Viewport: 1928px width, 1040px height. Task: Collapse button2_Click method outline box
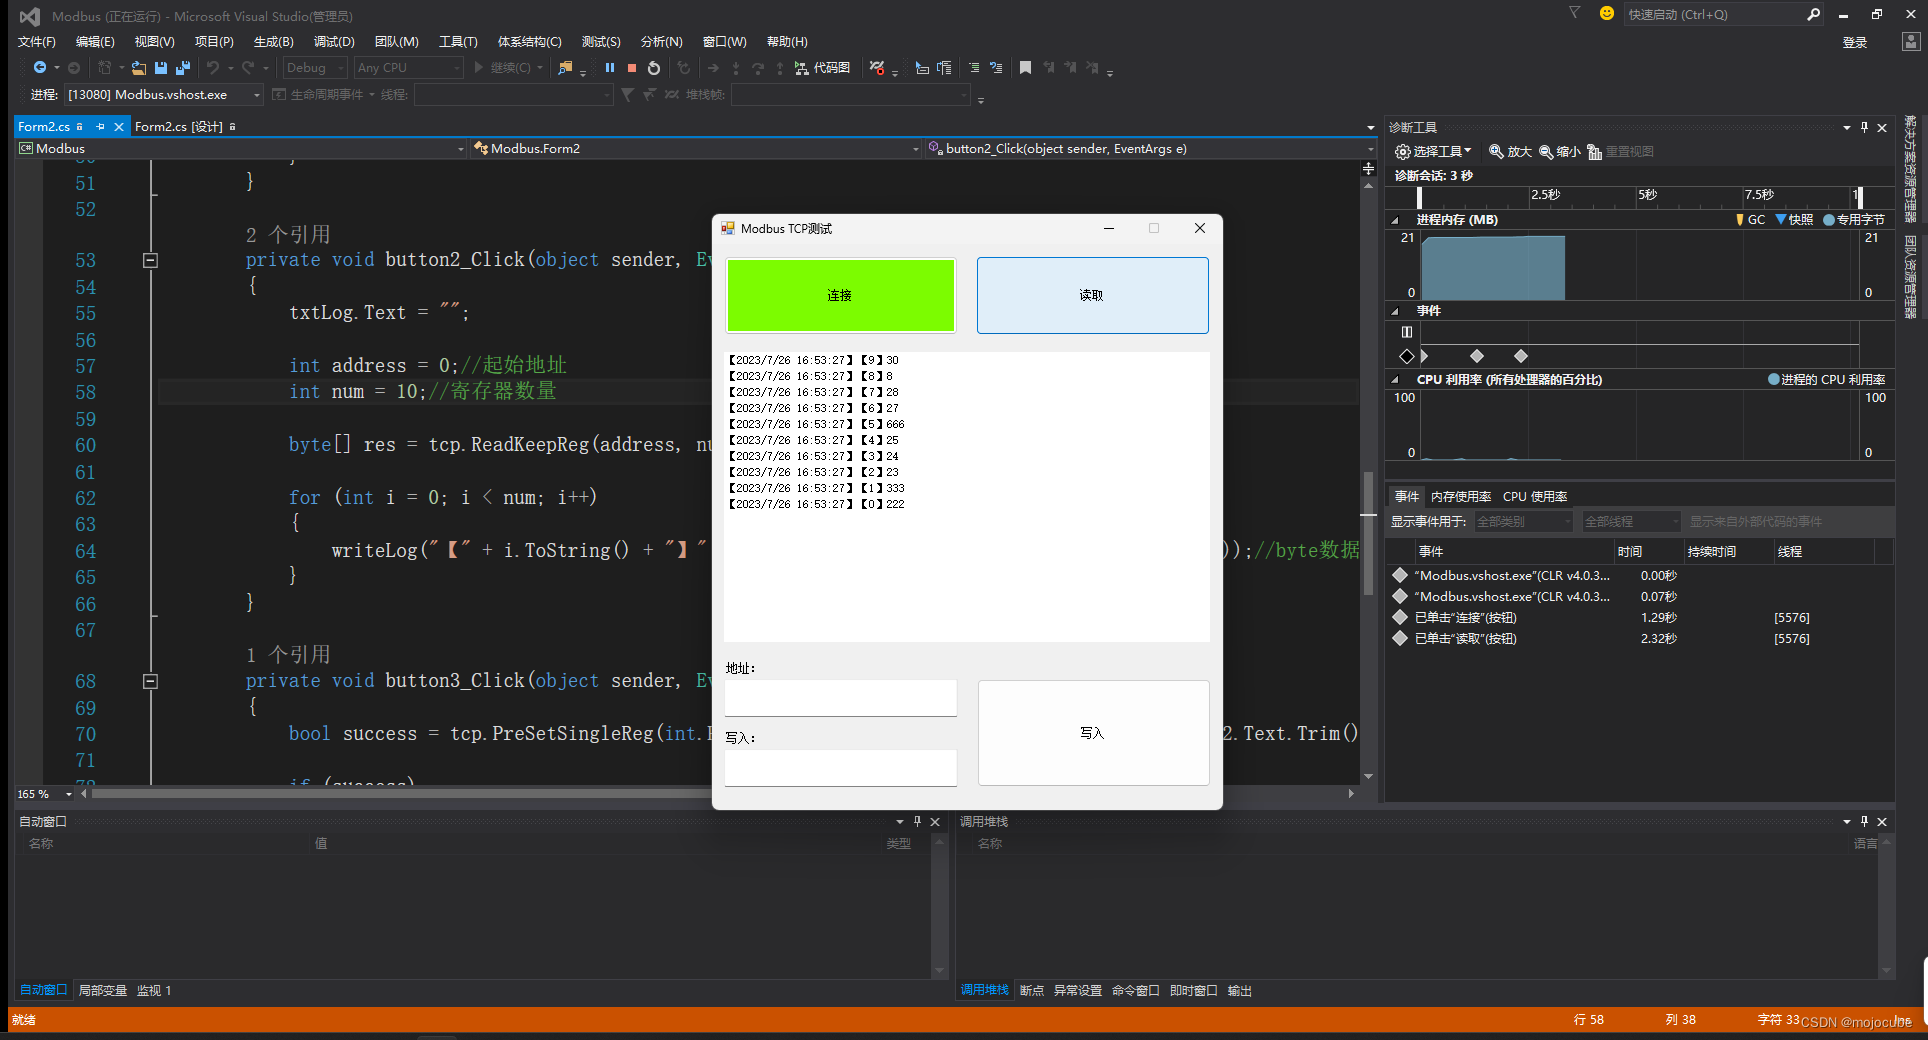[150, 260]
